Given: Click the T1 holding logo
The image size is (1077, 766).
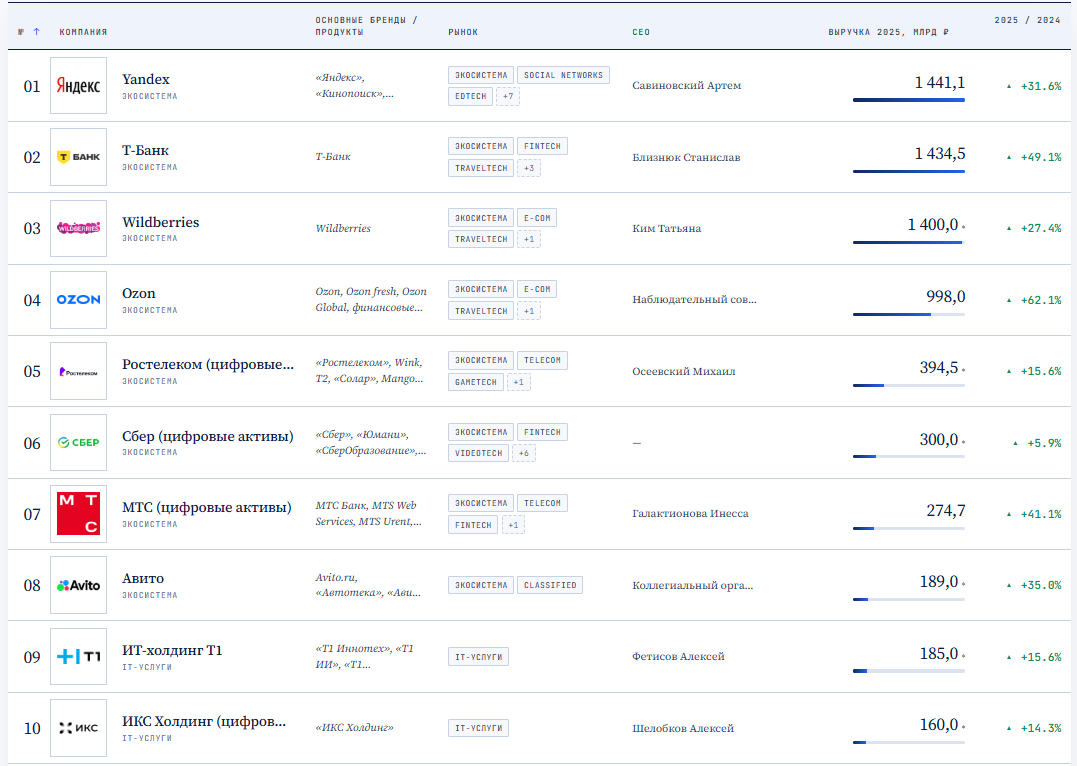Looking at the screenshot, I should 78,657.
